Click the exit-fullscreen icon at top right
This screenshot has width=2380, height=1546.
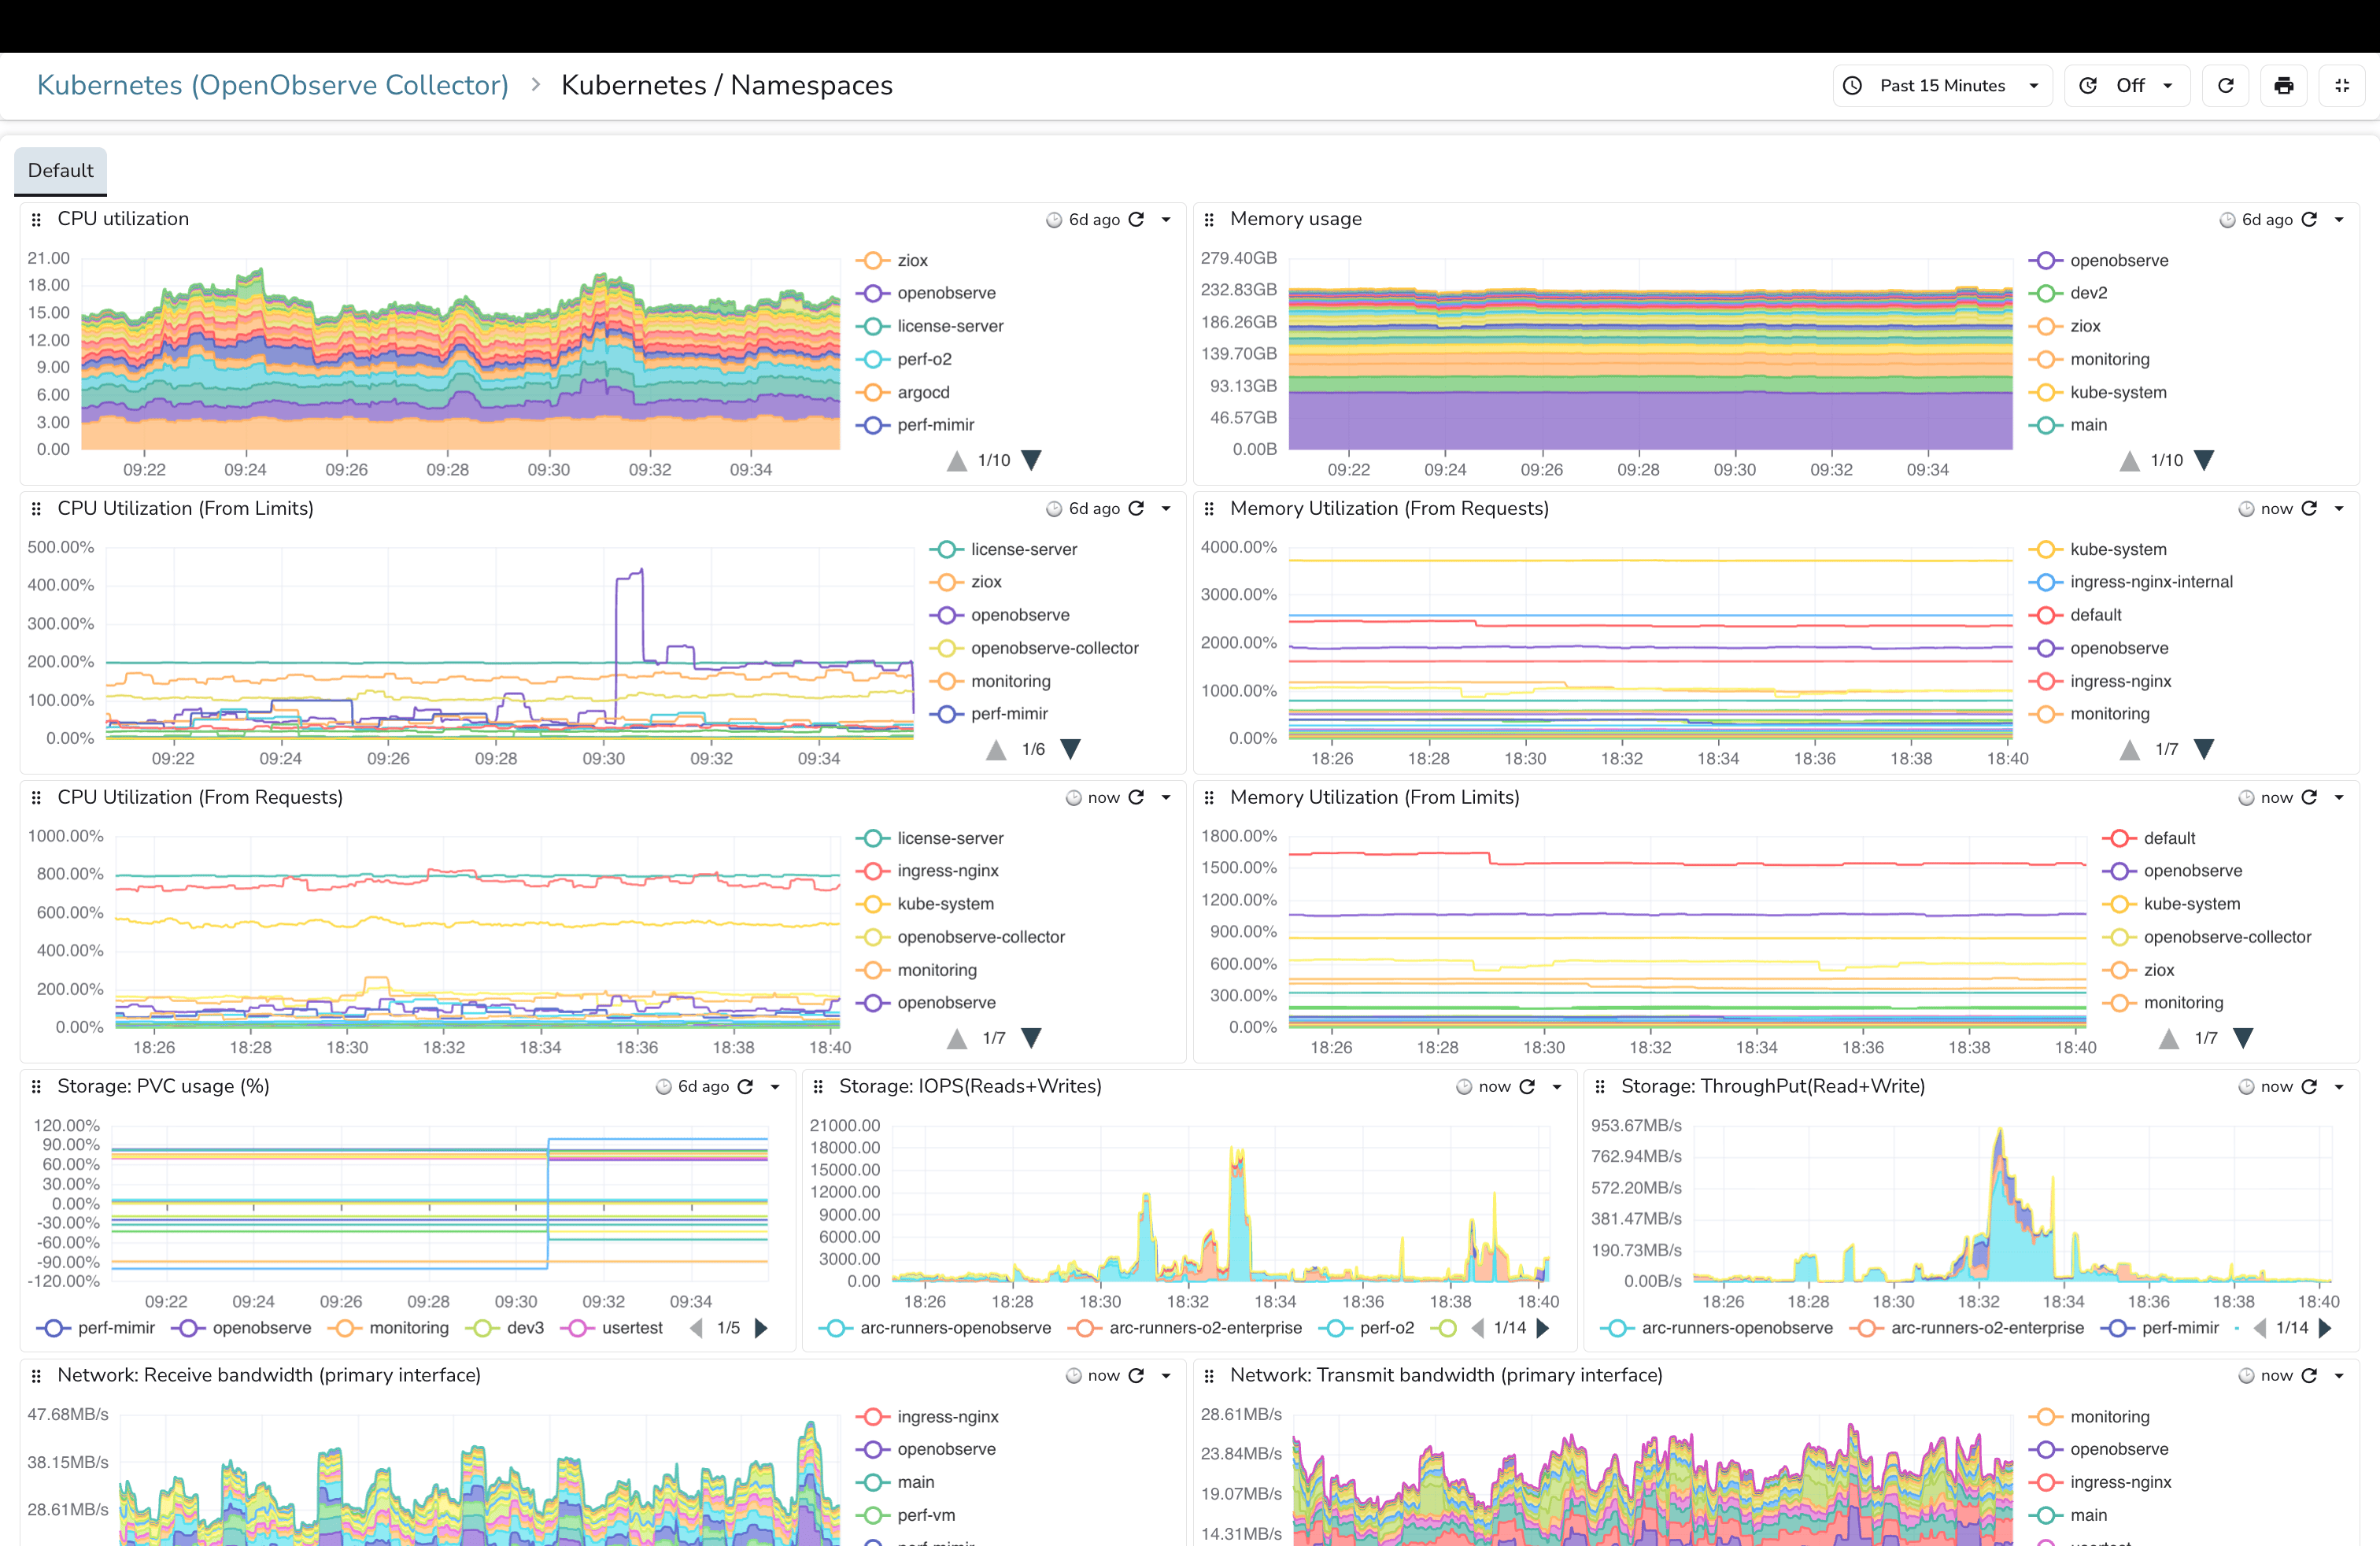coord(2342,85)
